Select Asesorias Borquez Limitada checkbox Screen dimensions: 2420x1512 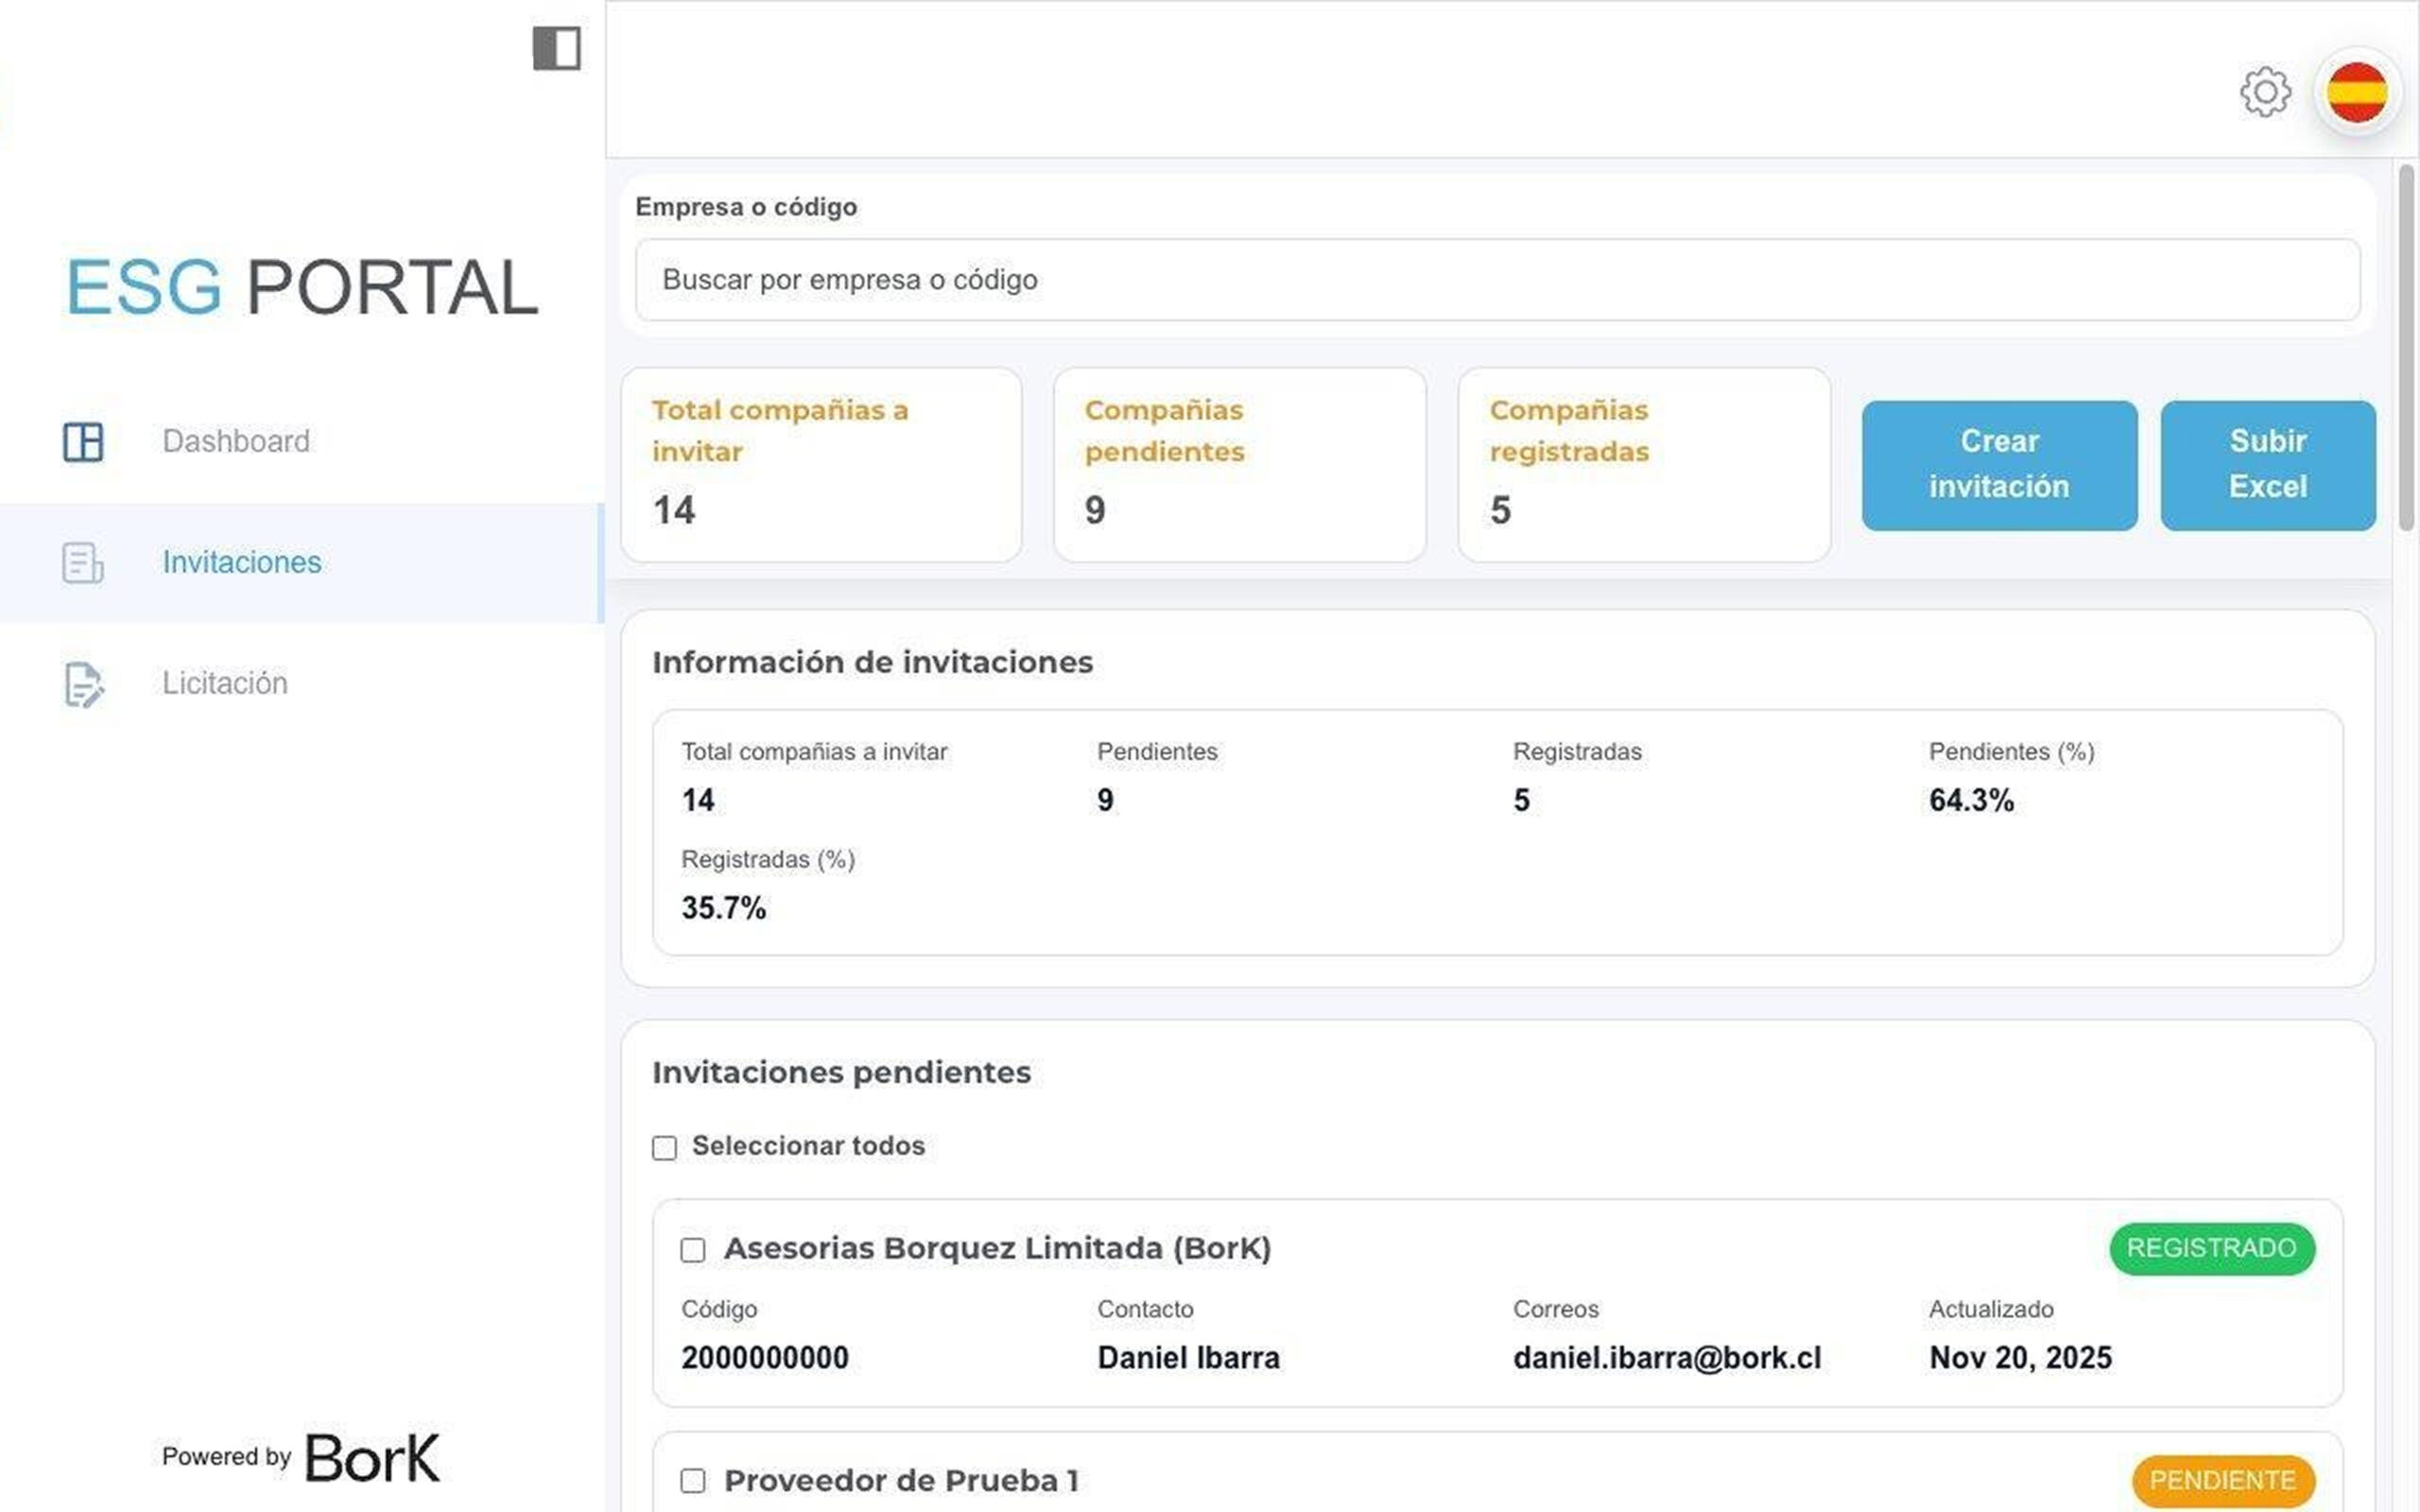[x=692, y=1250]
